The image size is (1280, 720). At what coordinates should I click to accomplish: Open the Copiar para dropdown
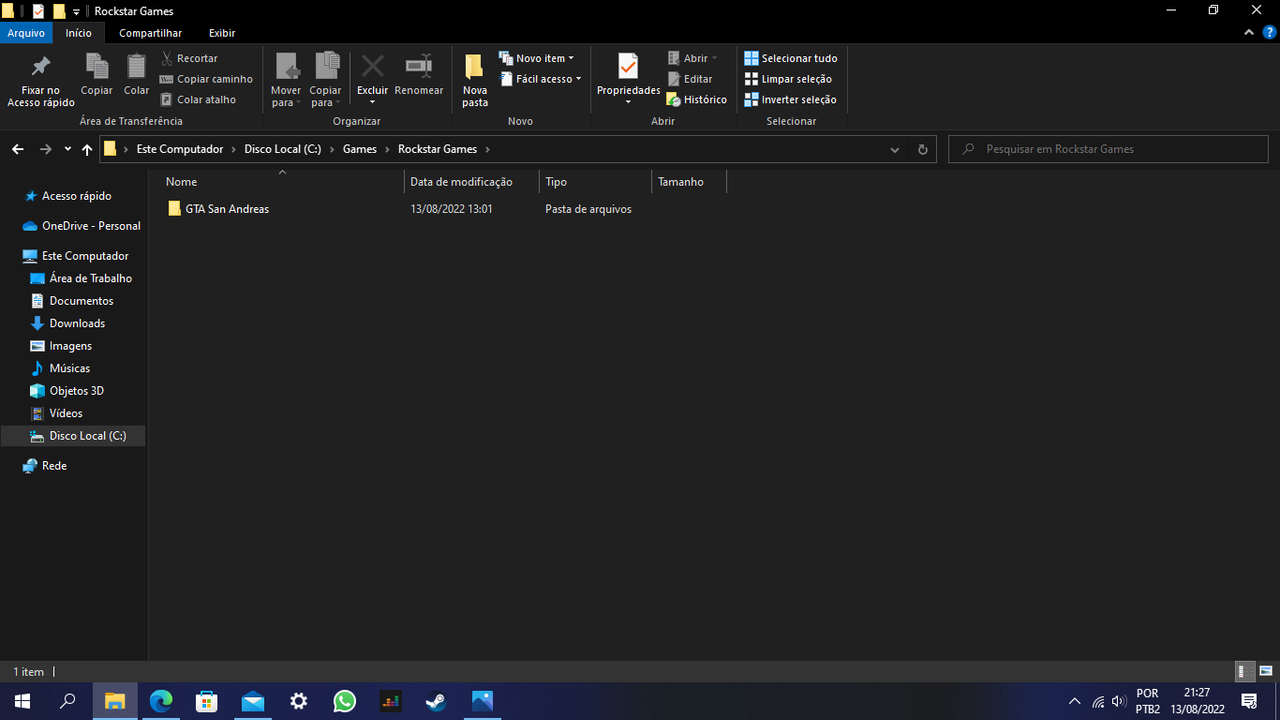[x=326, y=80]
